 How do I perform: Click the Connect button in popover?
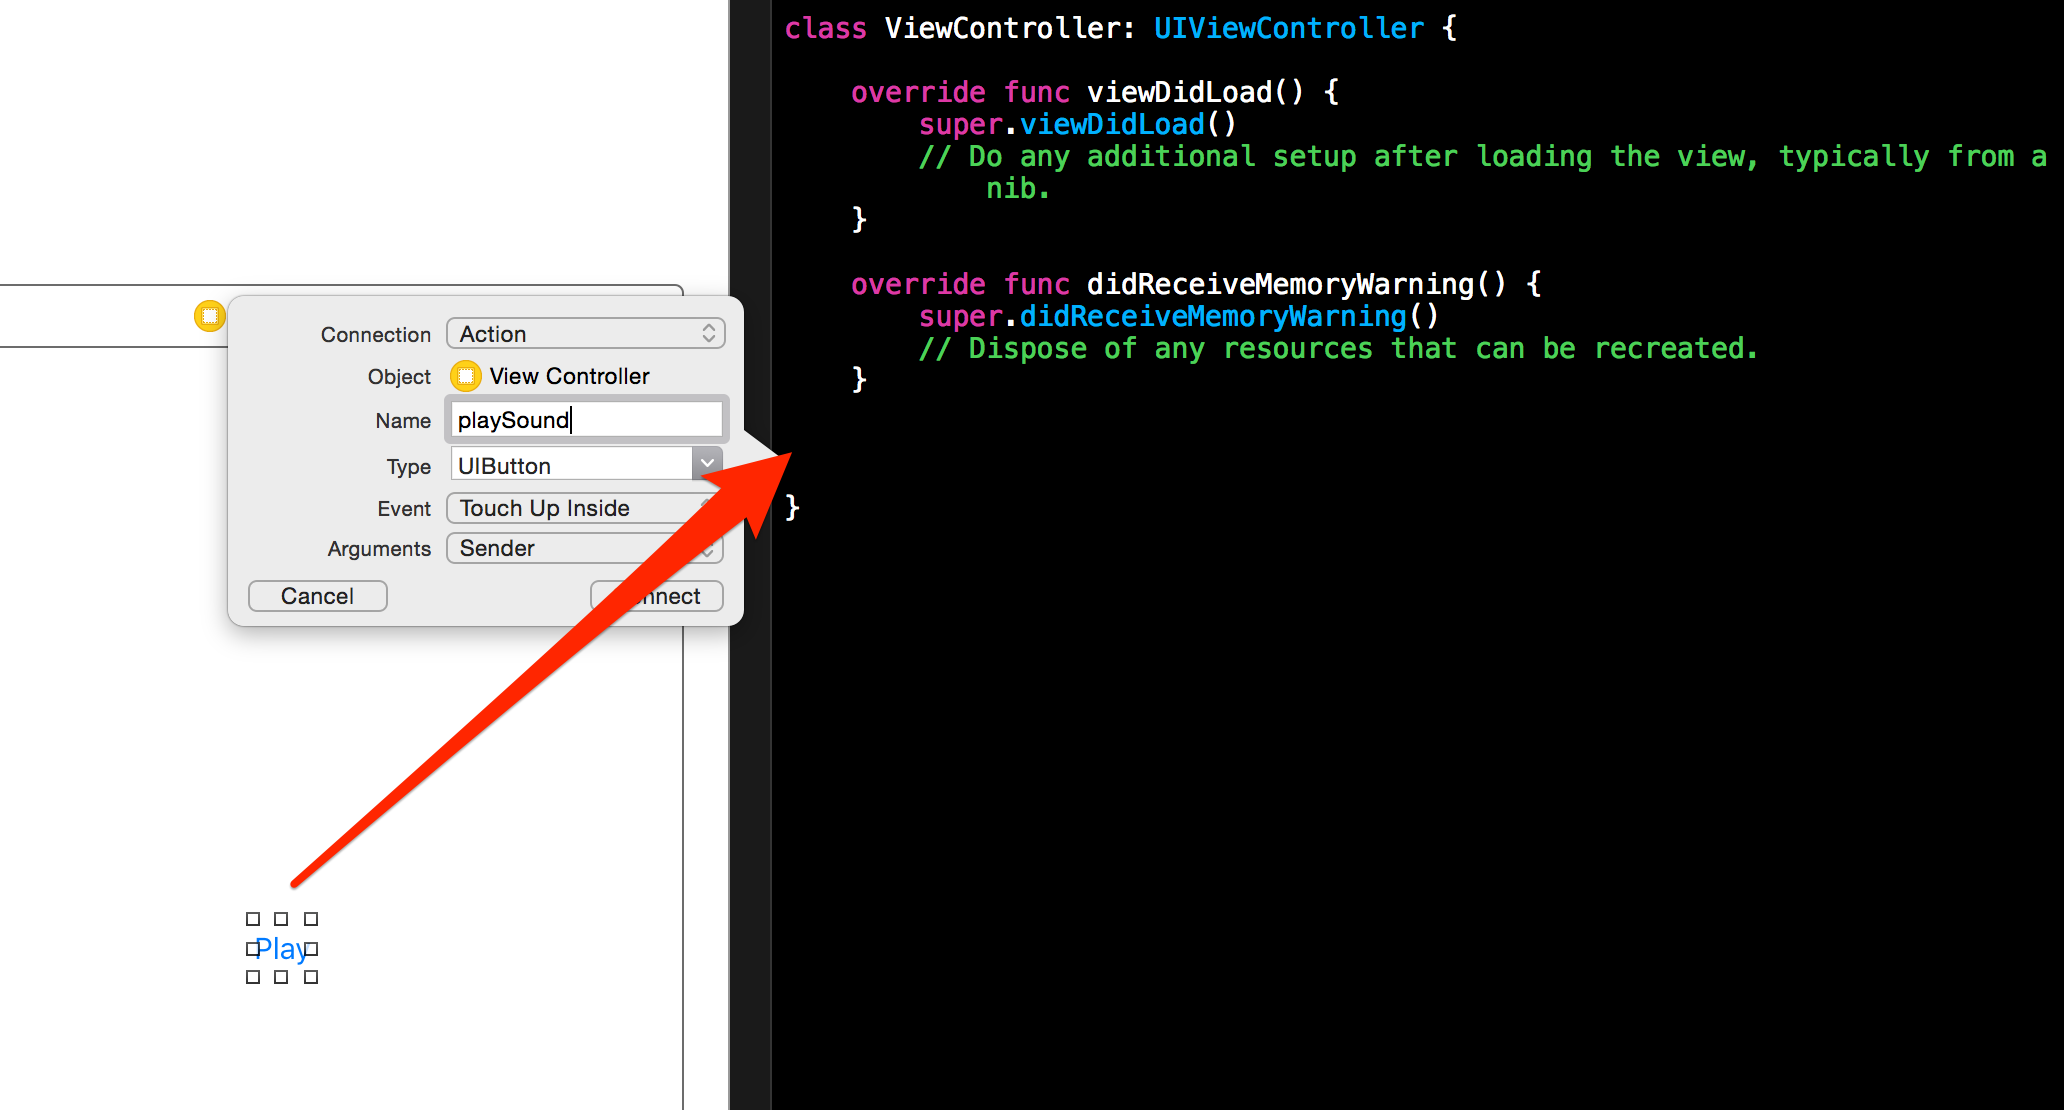[670, 596]
